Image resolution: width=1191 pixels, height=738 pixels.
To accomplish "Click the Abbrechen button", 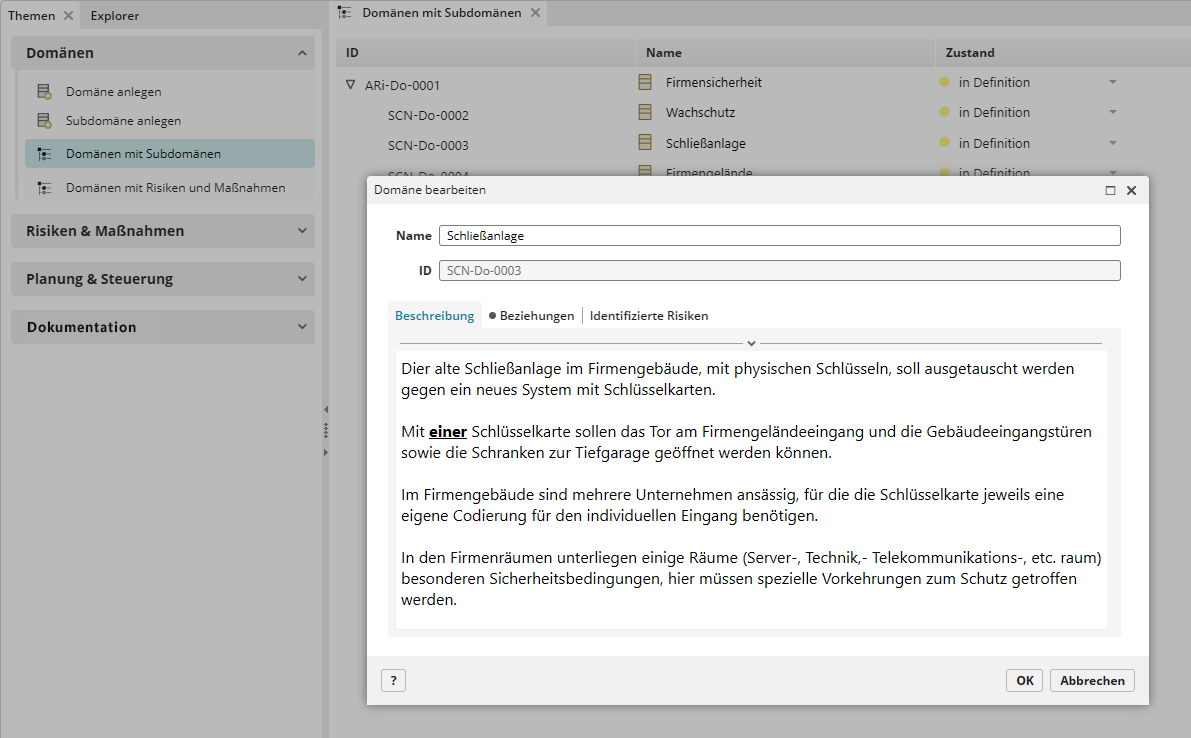I will tap(1092, 680).
